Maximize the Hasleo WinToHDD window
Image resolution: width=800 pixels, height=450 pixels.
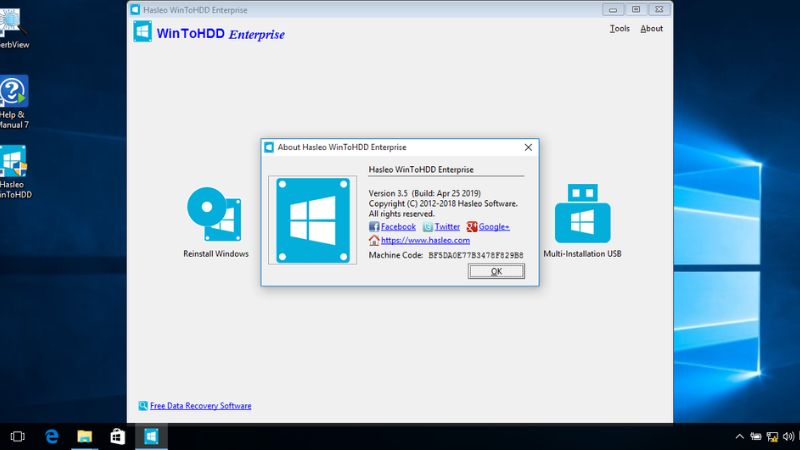click(x=636, y=10)
